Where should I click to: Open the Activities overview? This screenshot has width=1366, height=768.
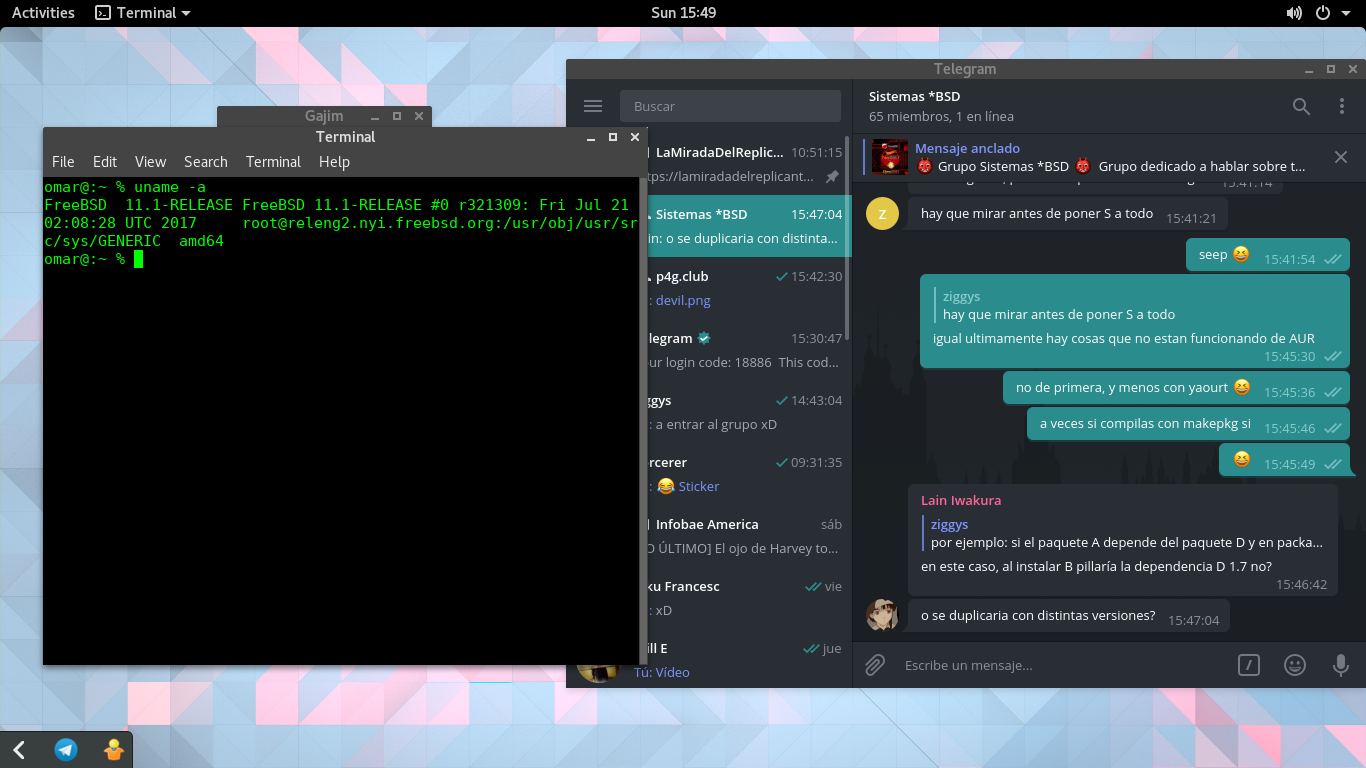(x=43, y=13)
